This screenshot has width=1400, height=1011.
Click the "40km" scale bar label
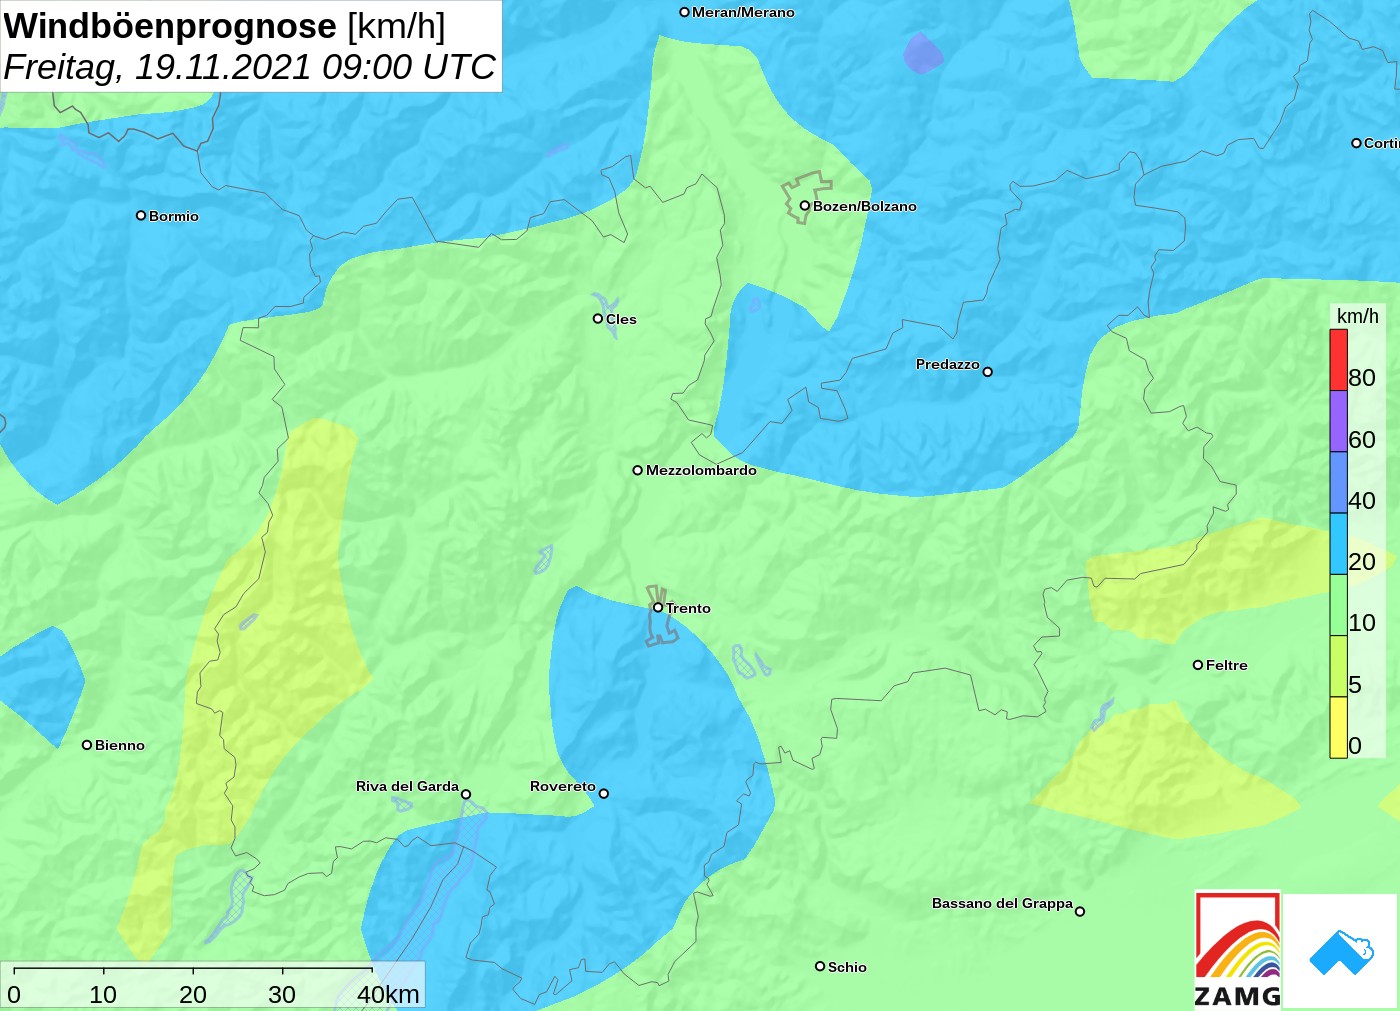388,995
